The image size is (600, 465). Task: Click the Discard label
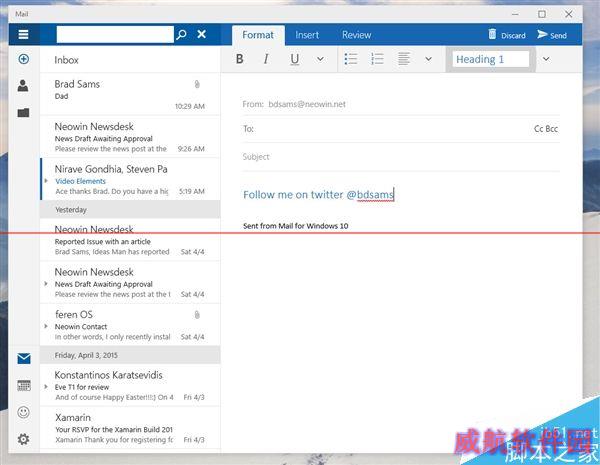pyautogui.click(x=513, y=36)
